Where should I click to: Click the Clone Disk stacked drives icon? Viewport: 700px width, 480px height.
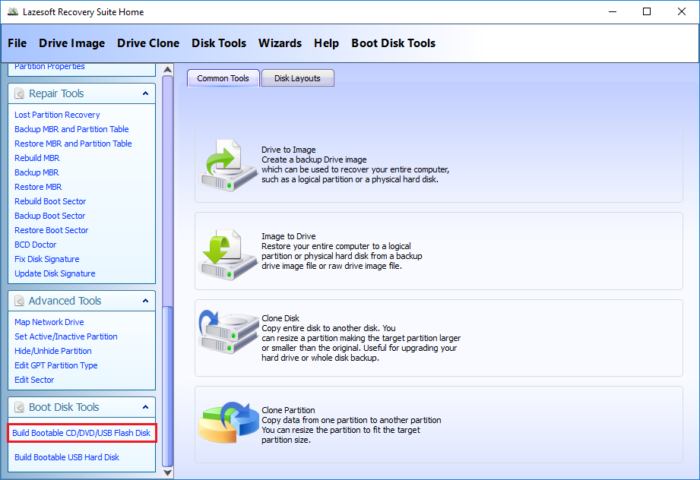point(228,332)
